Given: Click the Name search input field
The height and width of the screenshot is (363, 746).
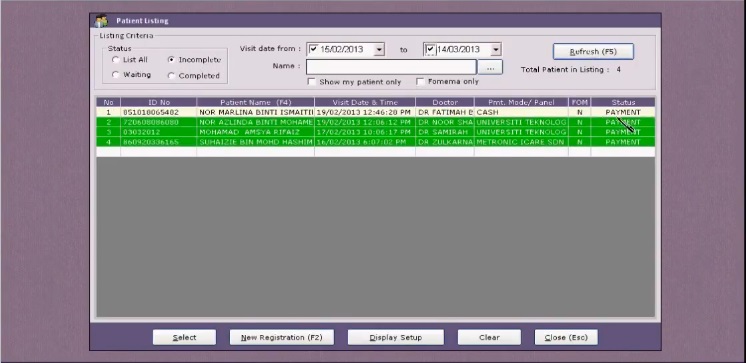Looking at the screenshot, I should click(391, 67).
